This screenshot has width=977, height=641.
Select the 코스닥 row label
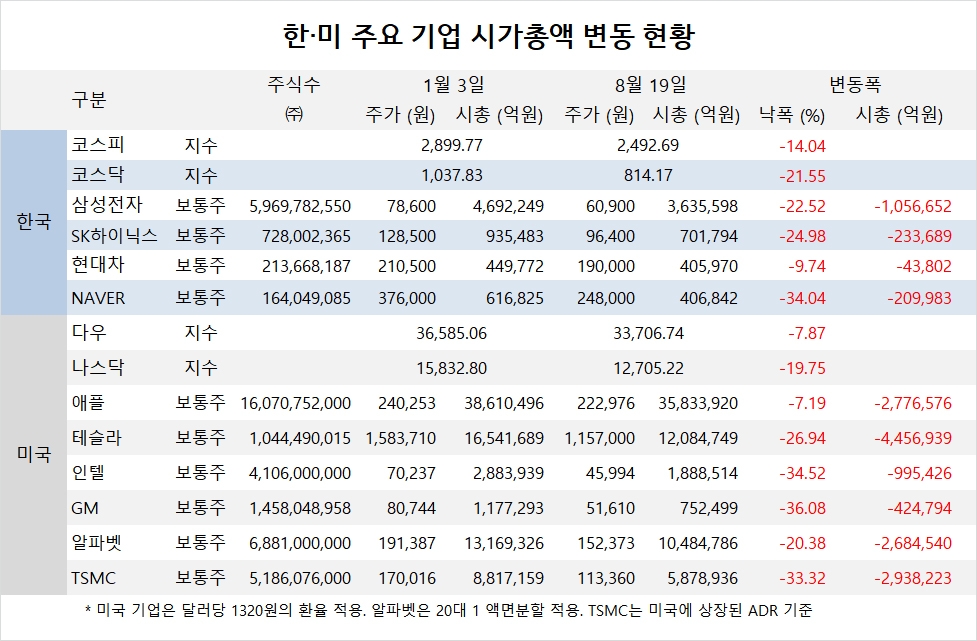(x=98, y=174)
